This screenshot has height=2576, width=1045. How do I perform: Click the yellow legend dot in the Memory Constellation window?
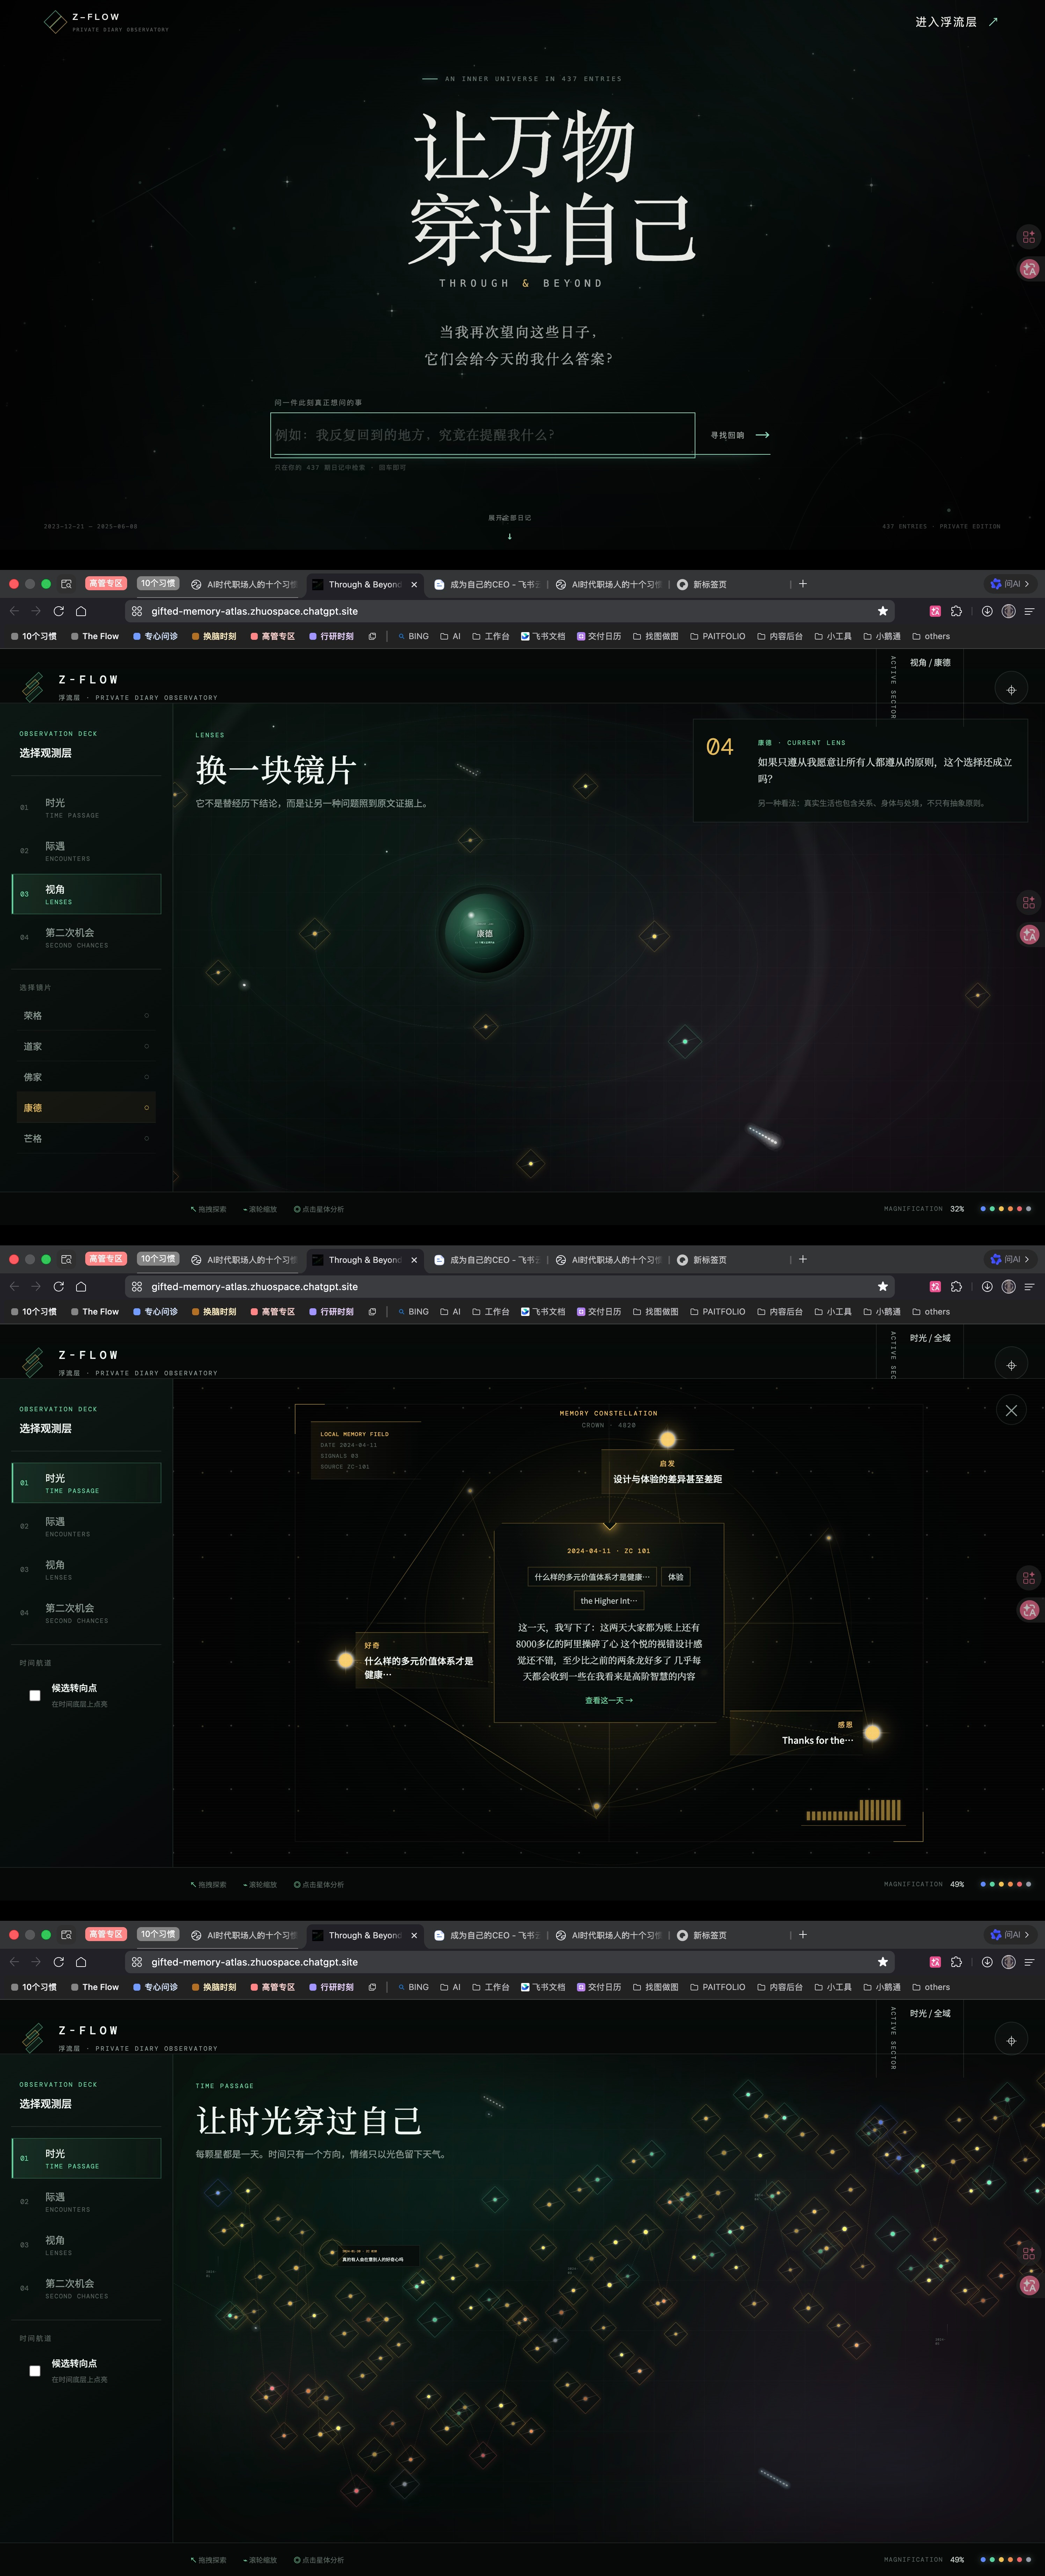(1001, 1884)
